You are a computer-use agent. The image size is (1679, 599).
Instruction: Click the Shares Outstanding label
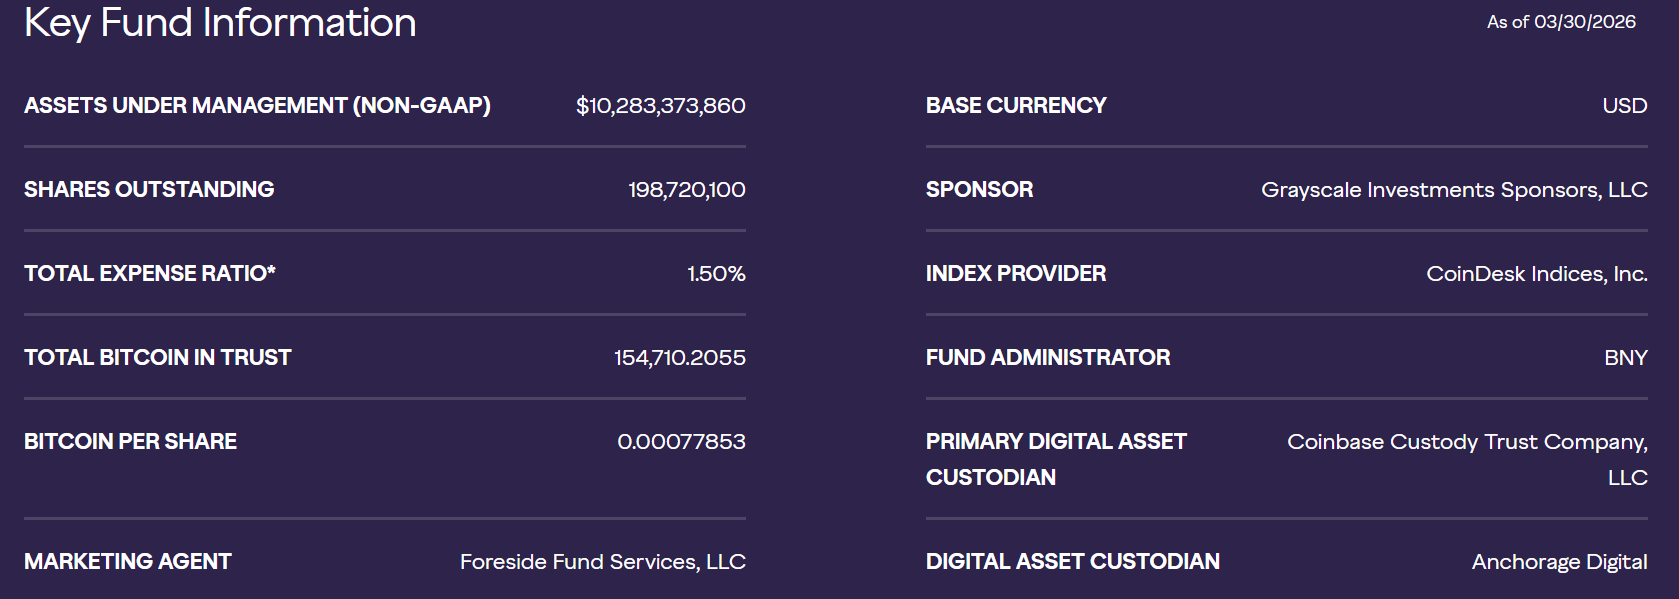point(149,190)
